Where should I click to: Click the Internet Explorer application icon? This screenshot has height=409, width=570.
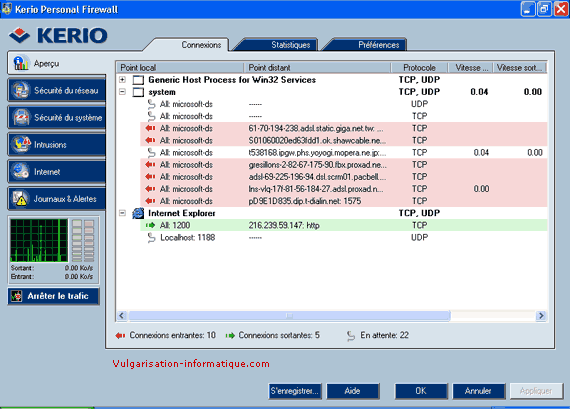[x=138, y=213]
